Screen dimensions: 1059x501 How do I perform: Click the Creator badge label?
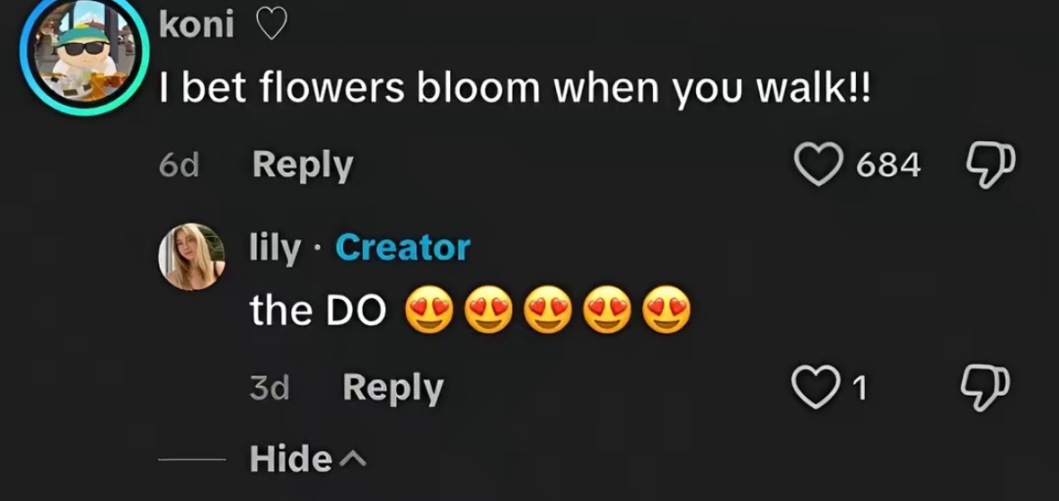point(403,248)
